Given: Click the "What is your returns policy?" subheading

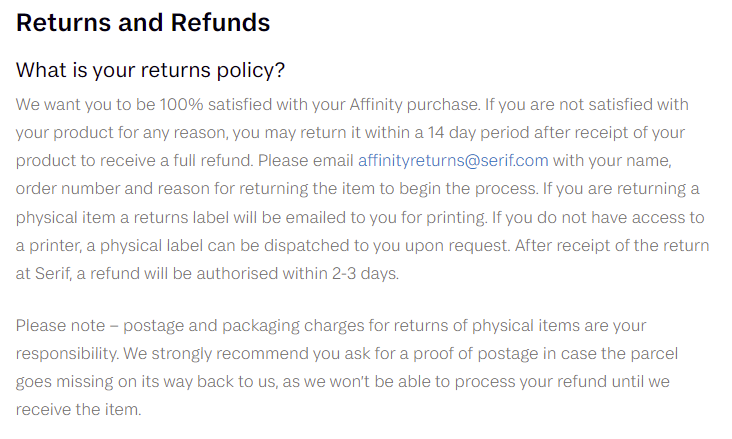Looking at the screenshot, I should (x=151, y=71).
